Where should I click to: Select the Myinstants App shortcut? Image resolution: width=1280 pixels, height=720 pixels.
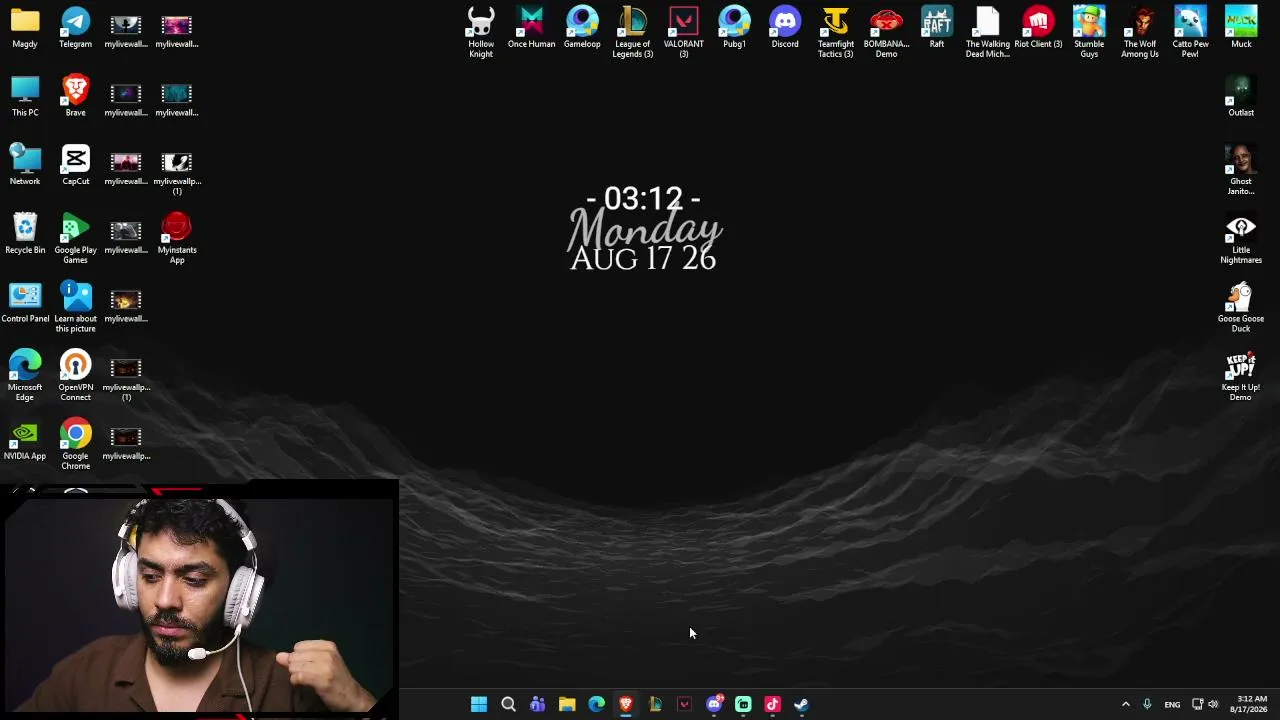click(x=177, y=239)
